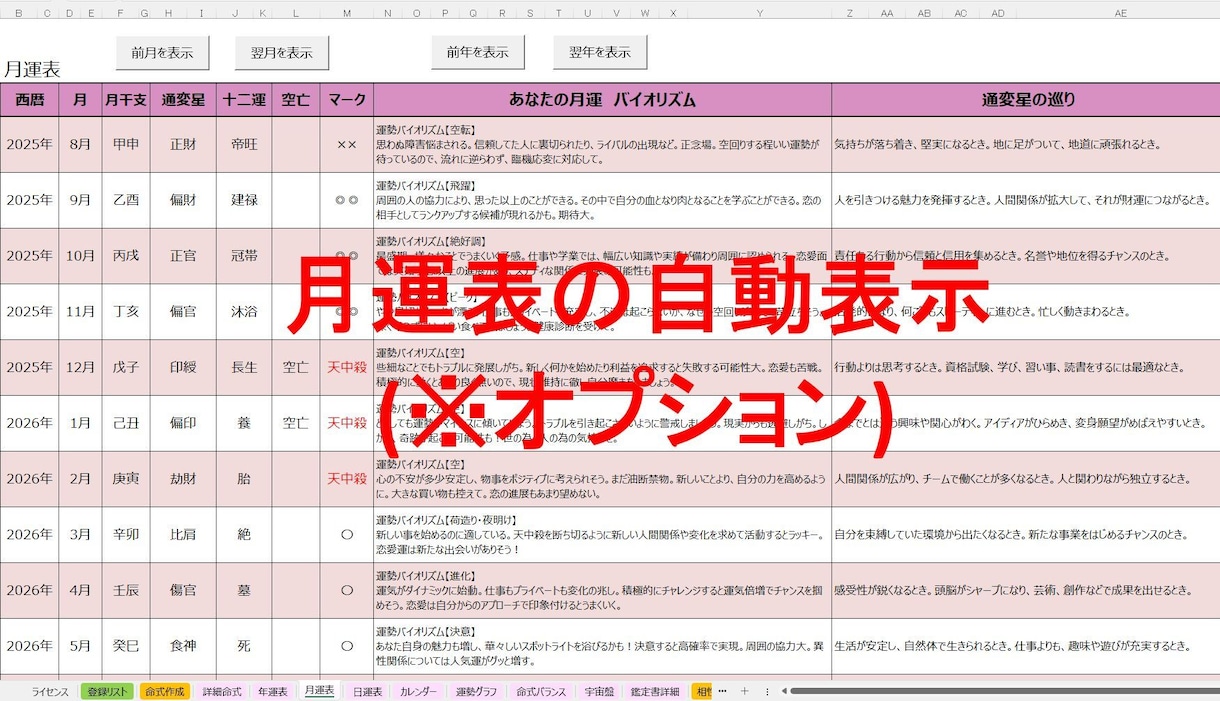
Task: Select cell 癸巳 in the 5月 row
Action: pyautogui.click(x=126, y=646)
